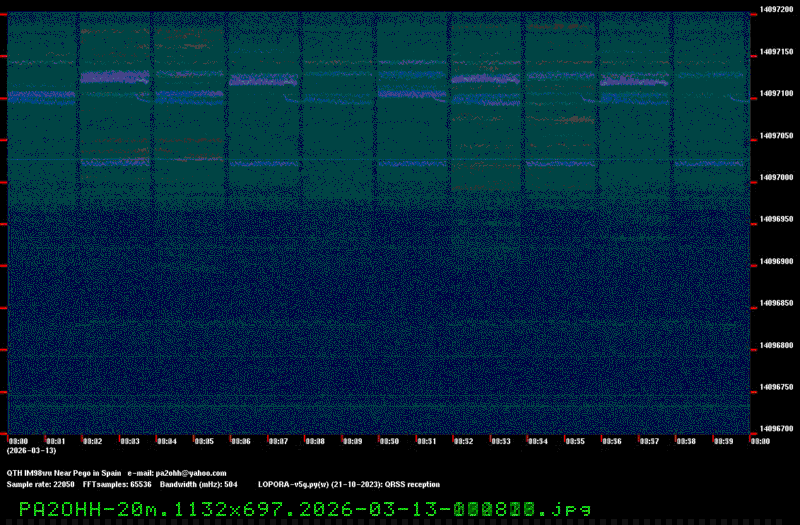800x525 pixels.
Task: Click the 14097200 frequency label
Action: (776, 9)
